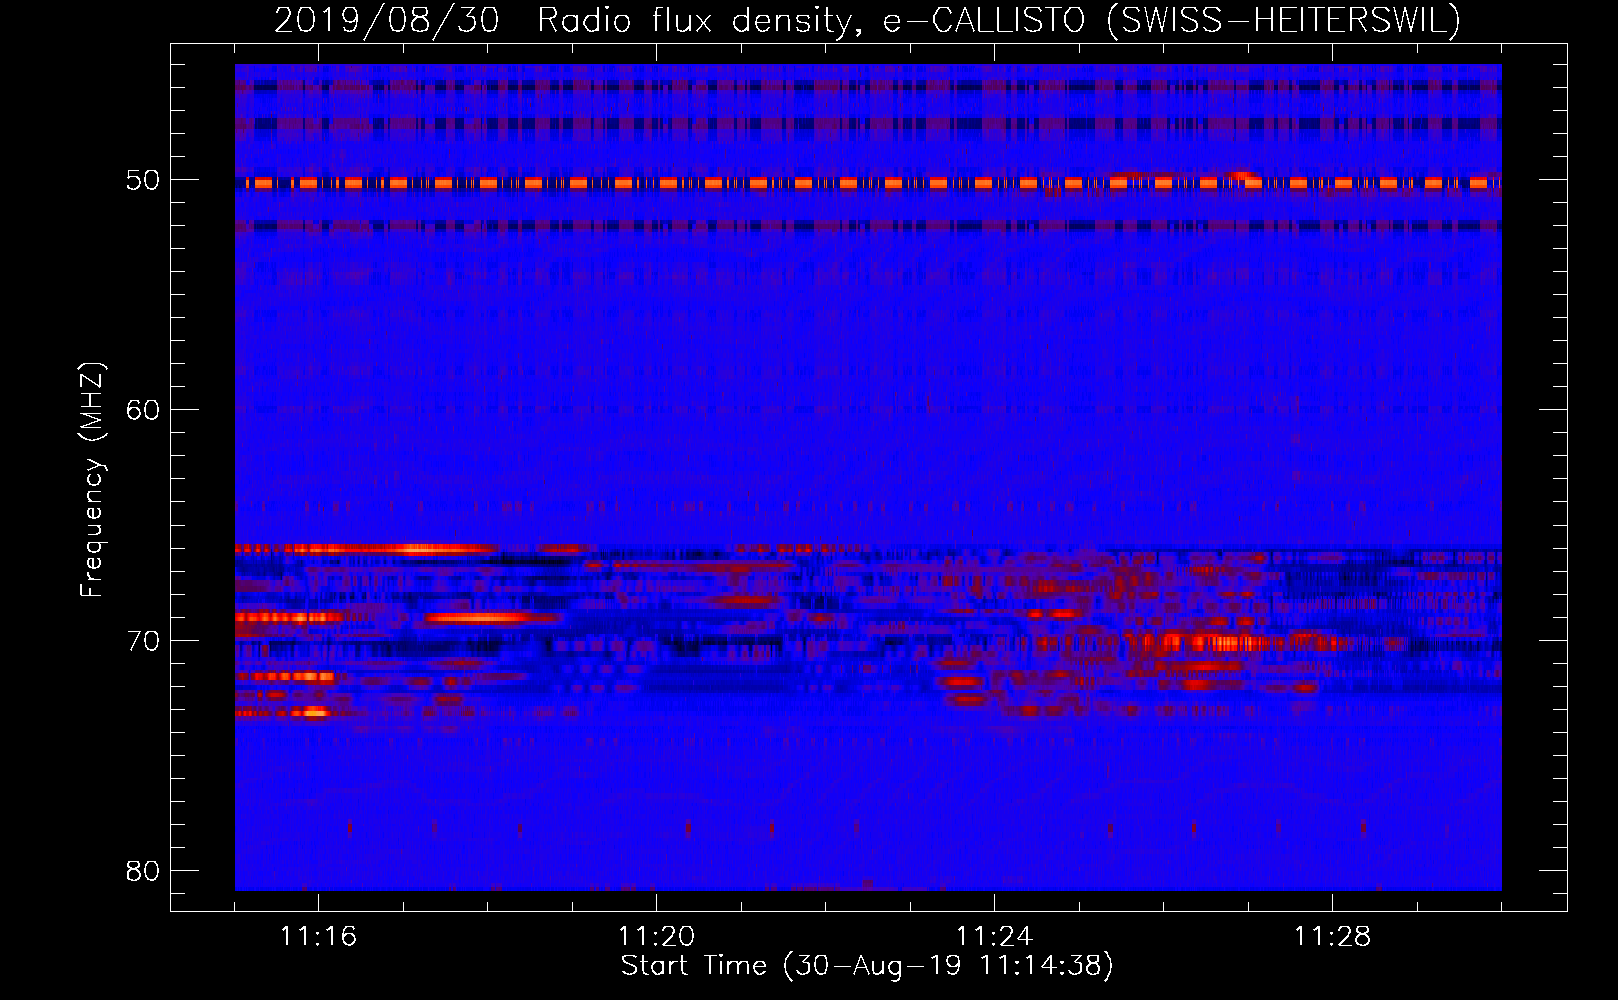Click the 50 frequency tick label
The image size is (1618, 1000).
coord(143,181)
